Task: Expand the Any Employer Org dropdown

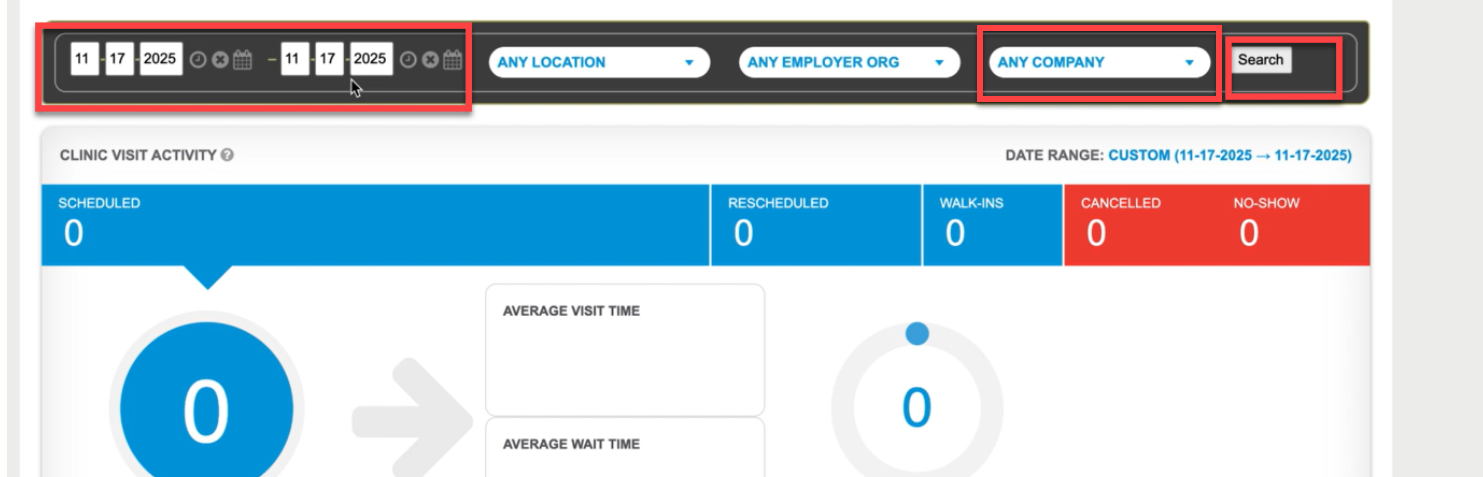Action: [x=848, y=62]
